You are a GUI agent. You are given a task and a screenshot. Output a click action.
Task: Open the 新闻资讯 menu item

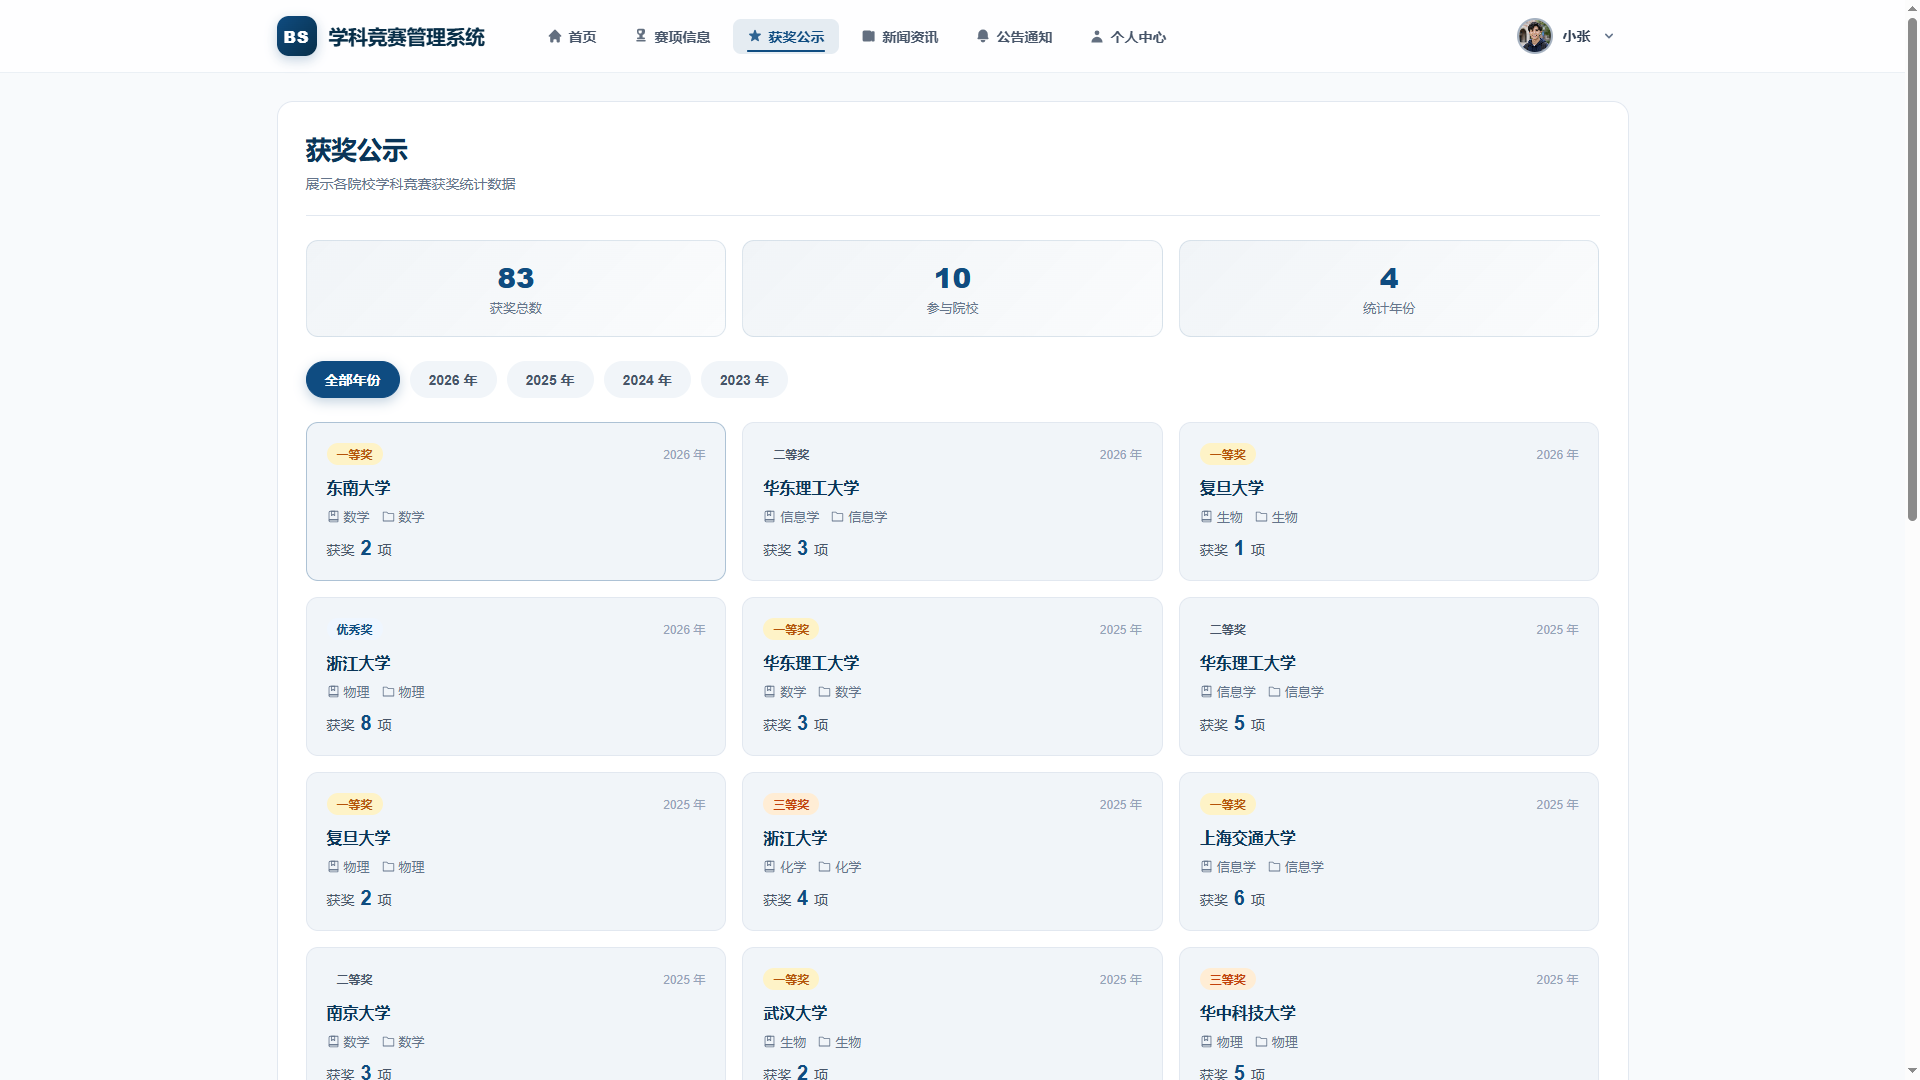[x=900, y=36]
